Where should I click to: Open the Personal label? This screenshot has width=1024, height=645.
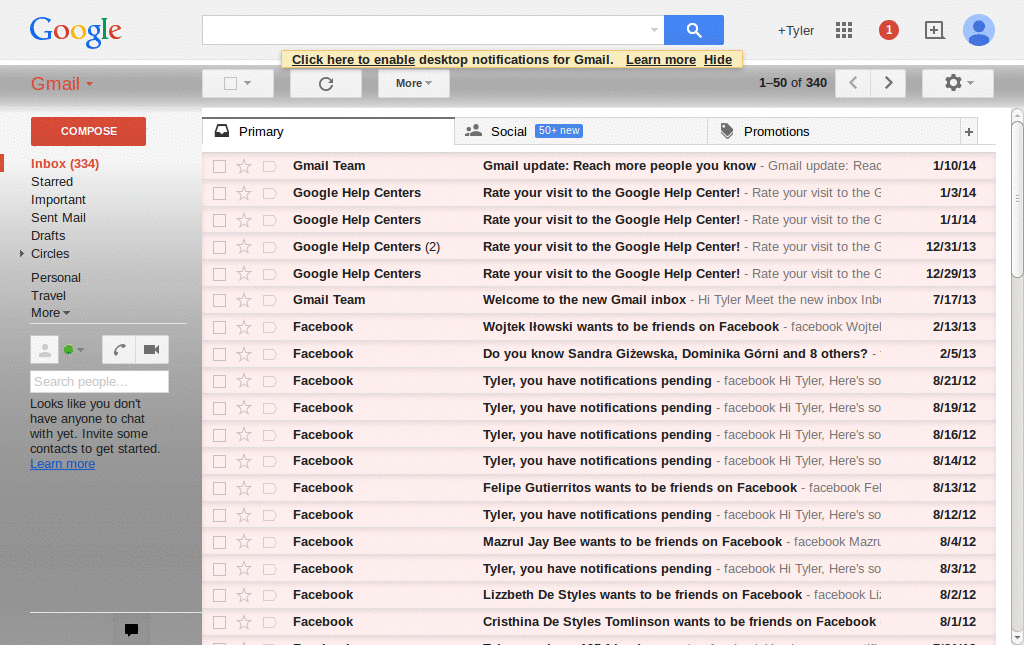pos(56,277)
